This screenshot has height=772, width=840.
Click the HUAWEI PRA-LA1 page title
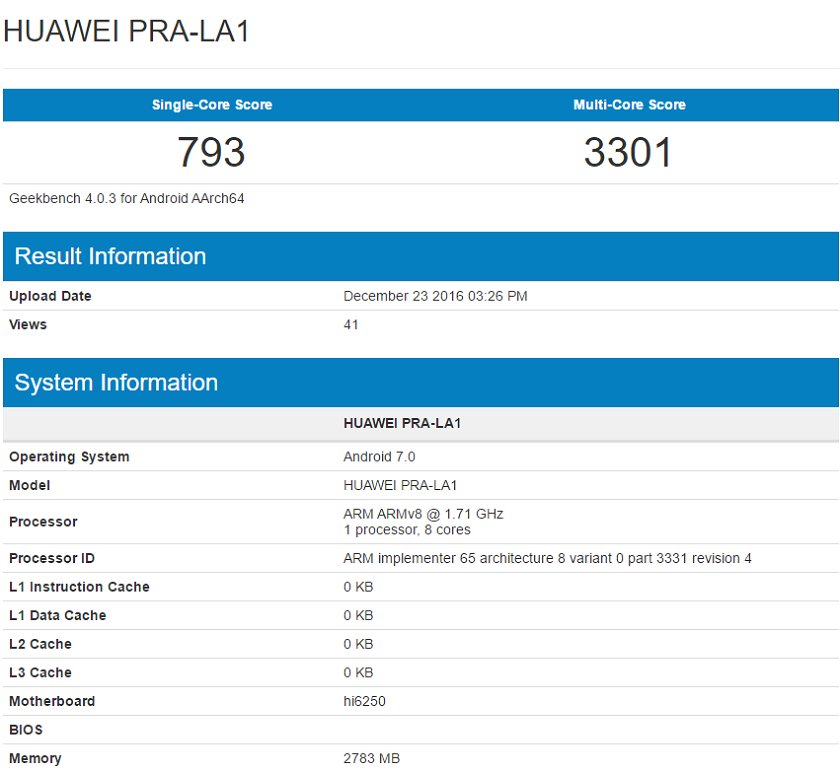[126, 31]
